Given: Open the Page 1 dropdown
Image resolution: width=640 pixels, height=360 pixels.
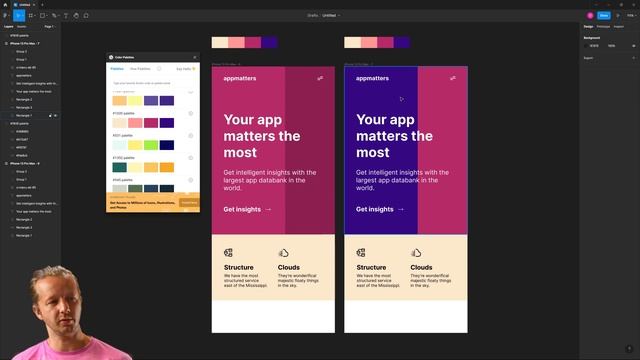Looking at the screenshot, I should tap(49, 27).
